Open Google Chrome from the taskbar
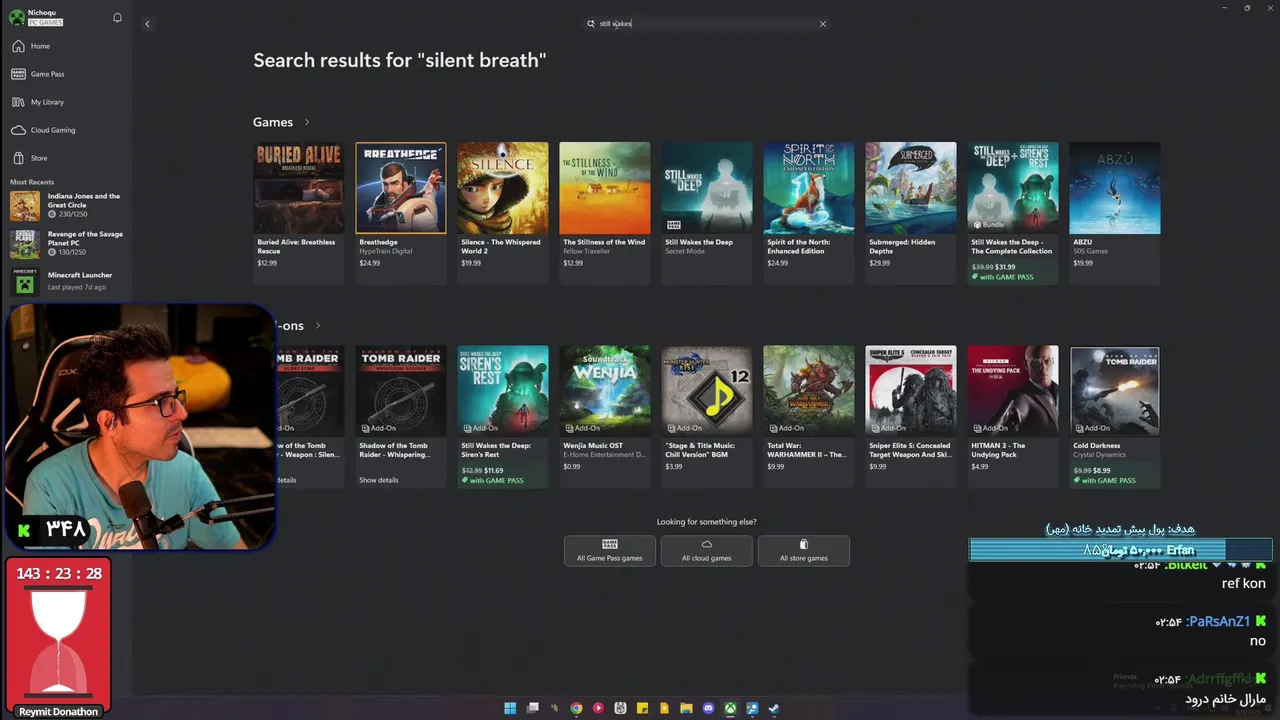This screenshot has height=720, width=1280. coord(576,708)
